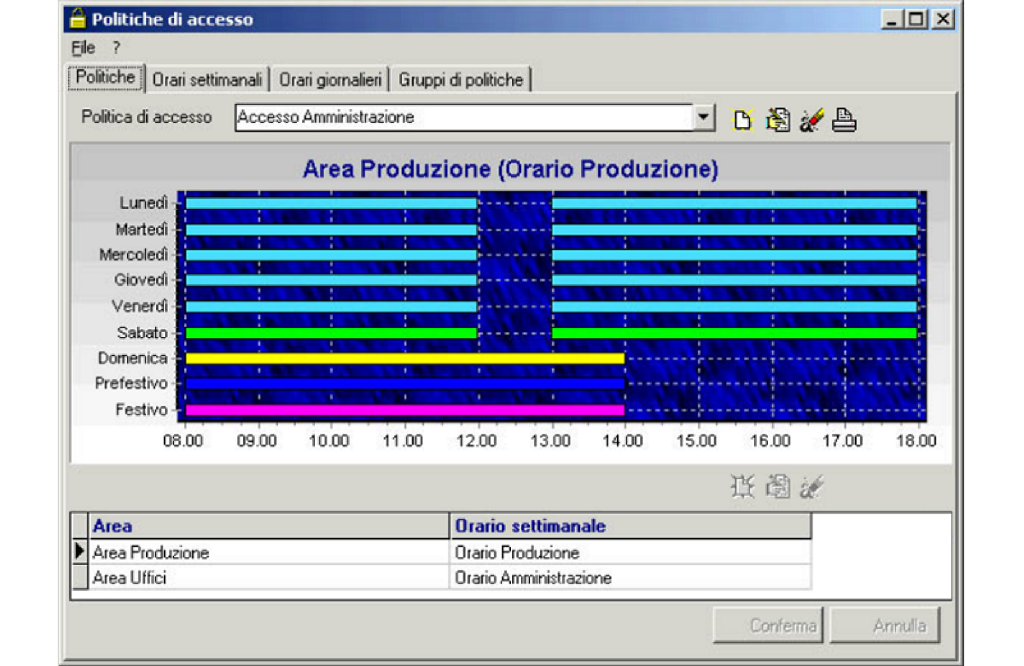Image resolution: width=1024 pixels, height=666 pixels.
Task: Click the yellow Domenica schedule bar
Action: point(404,358)
